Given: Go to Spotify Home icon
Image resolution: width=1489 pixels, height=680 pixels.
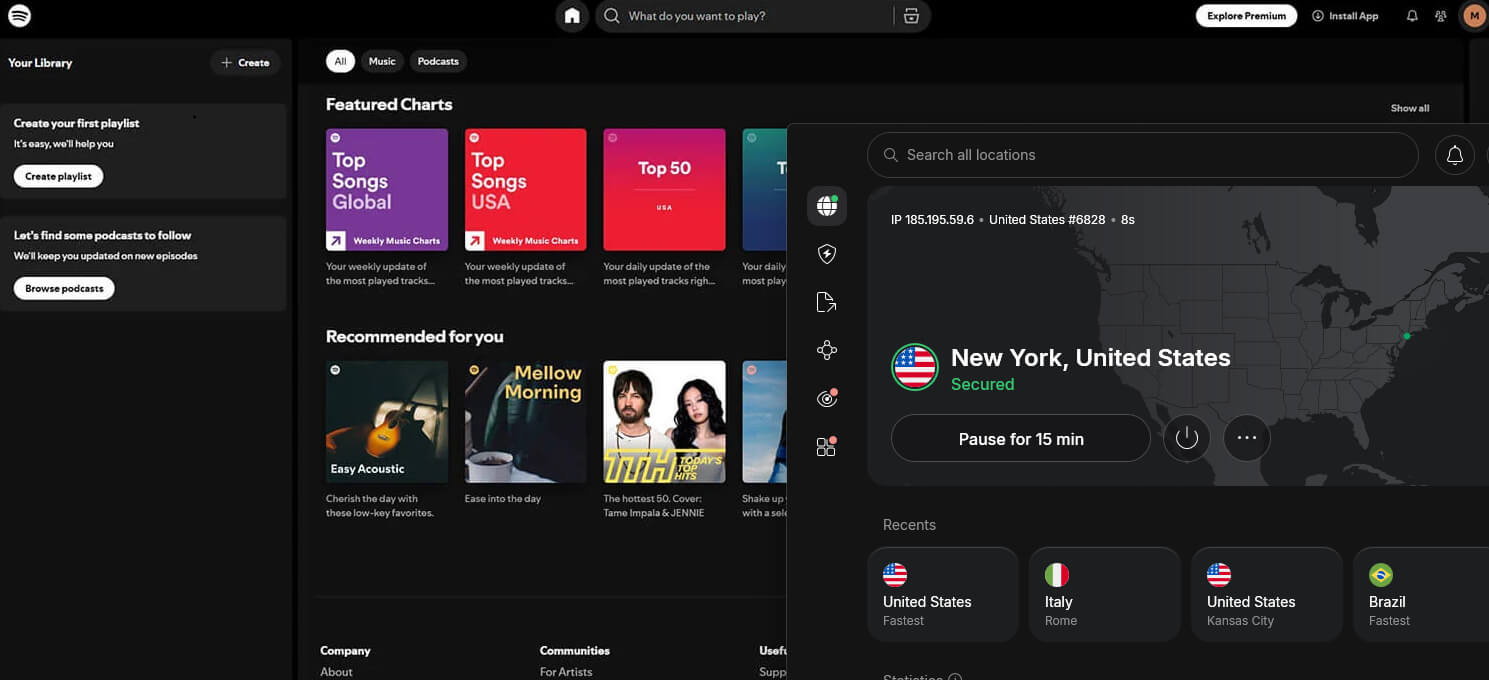Looking at the screenshot, I should pyautogui.click(x=572, y=16).
